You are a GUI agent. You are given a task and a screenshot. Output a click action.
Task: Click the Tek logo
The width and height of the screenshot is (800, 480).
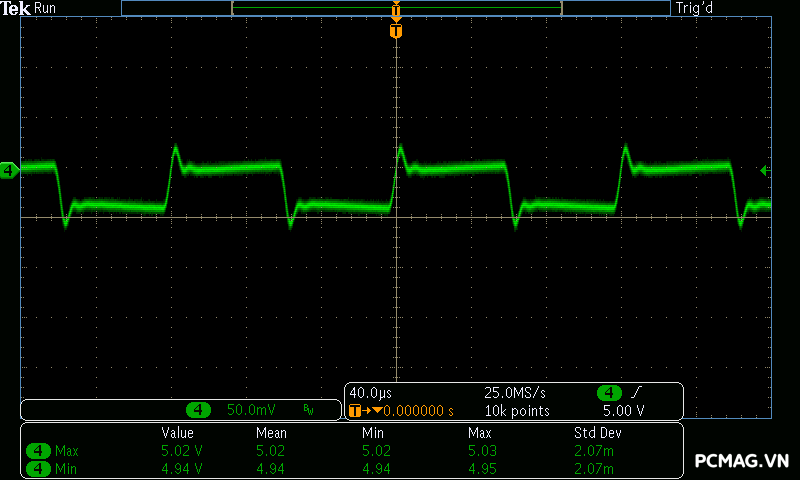[16, 8]
